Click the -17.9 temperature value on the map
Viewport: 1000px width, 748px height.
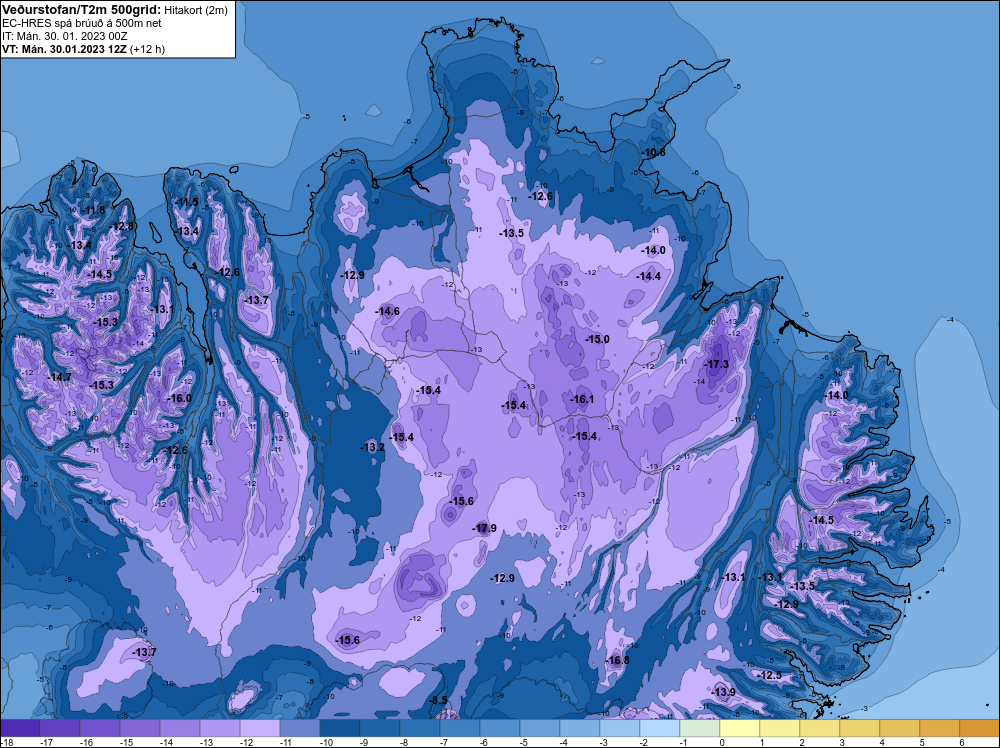[484, 528]
